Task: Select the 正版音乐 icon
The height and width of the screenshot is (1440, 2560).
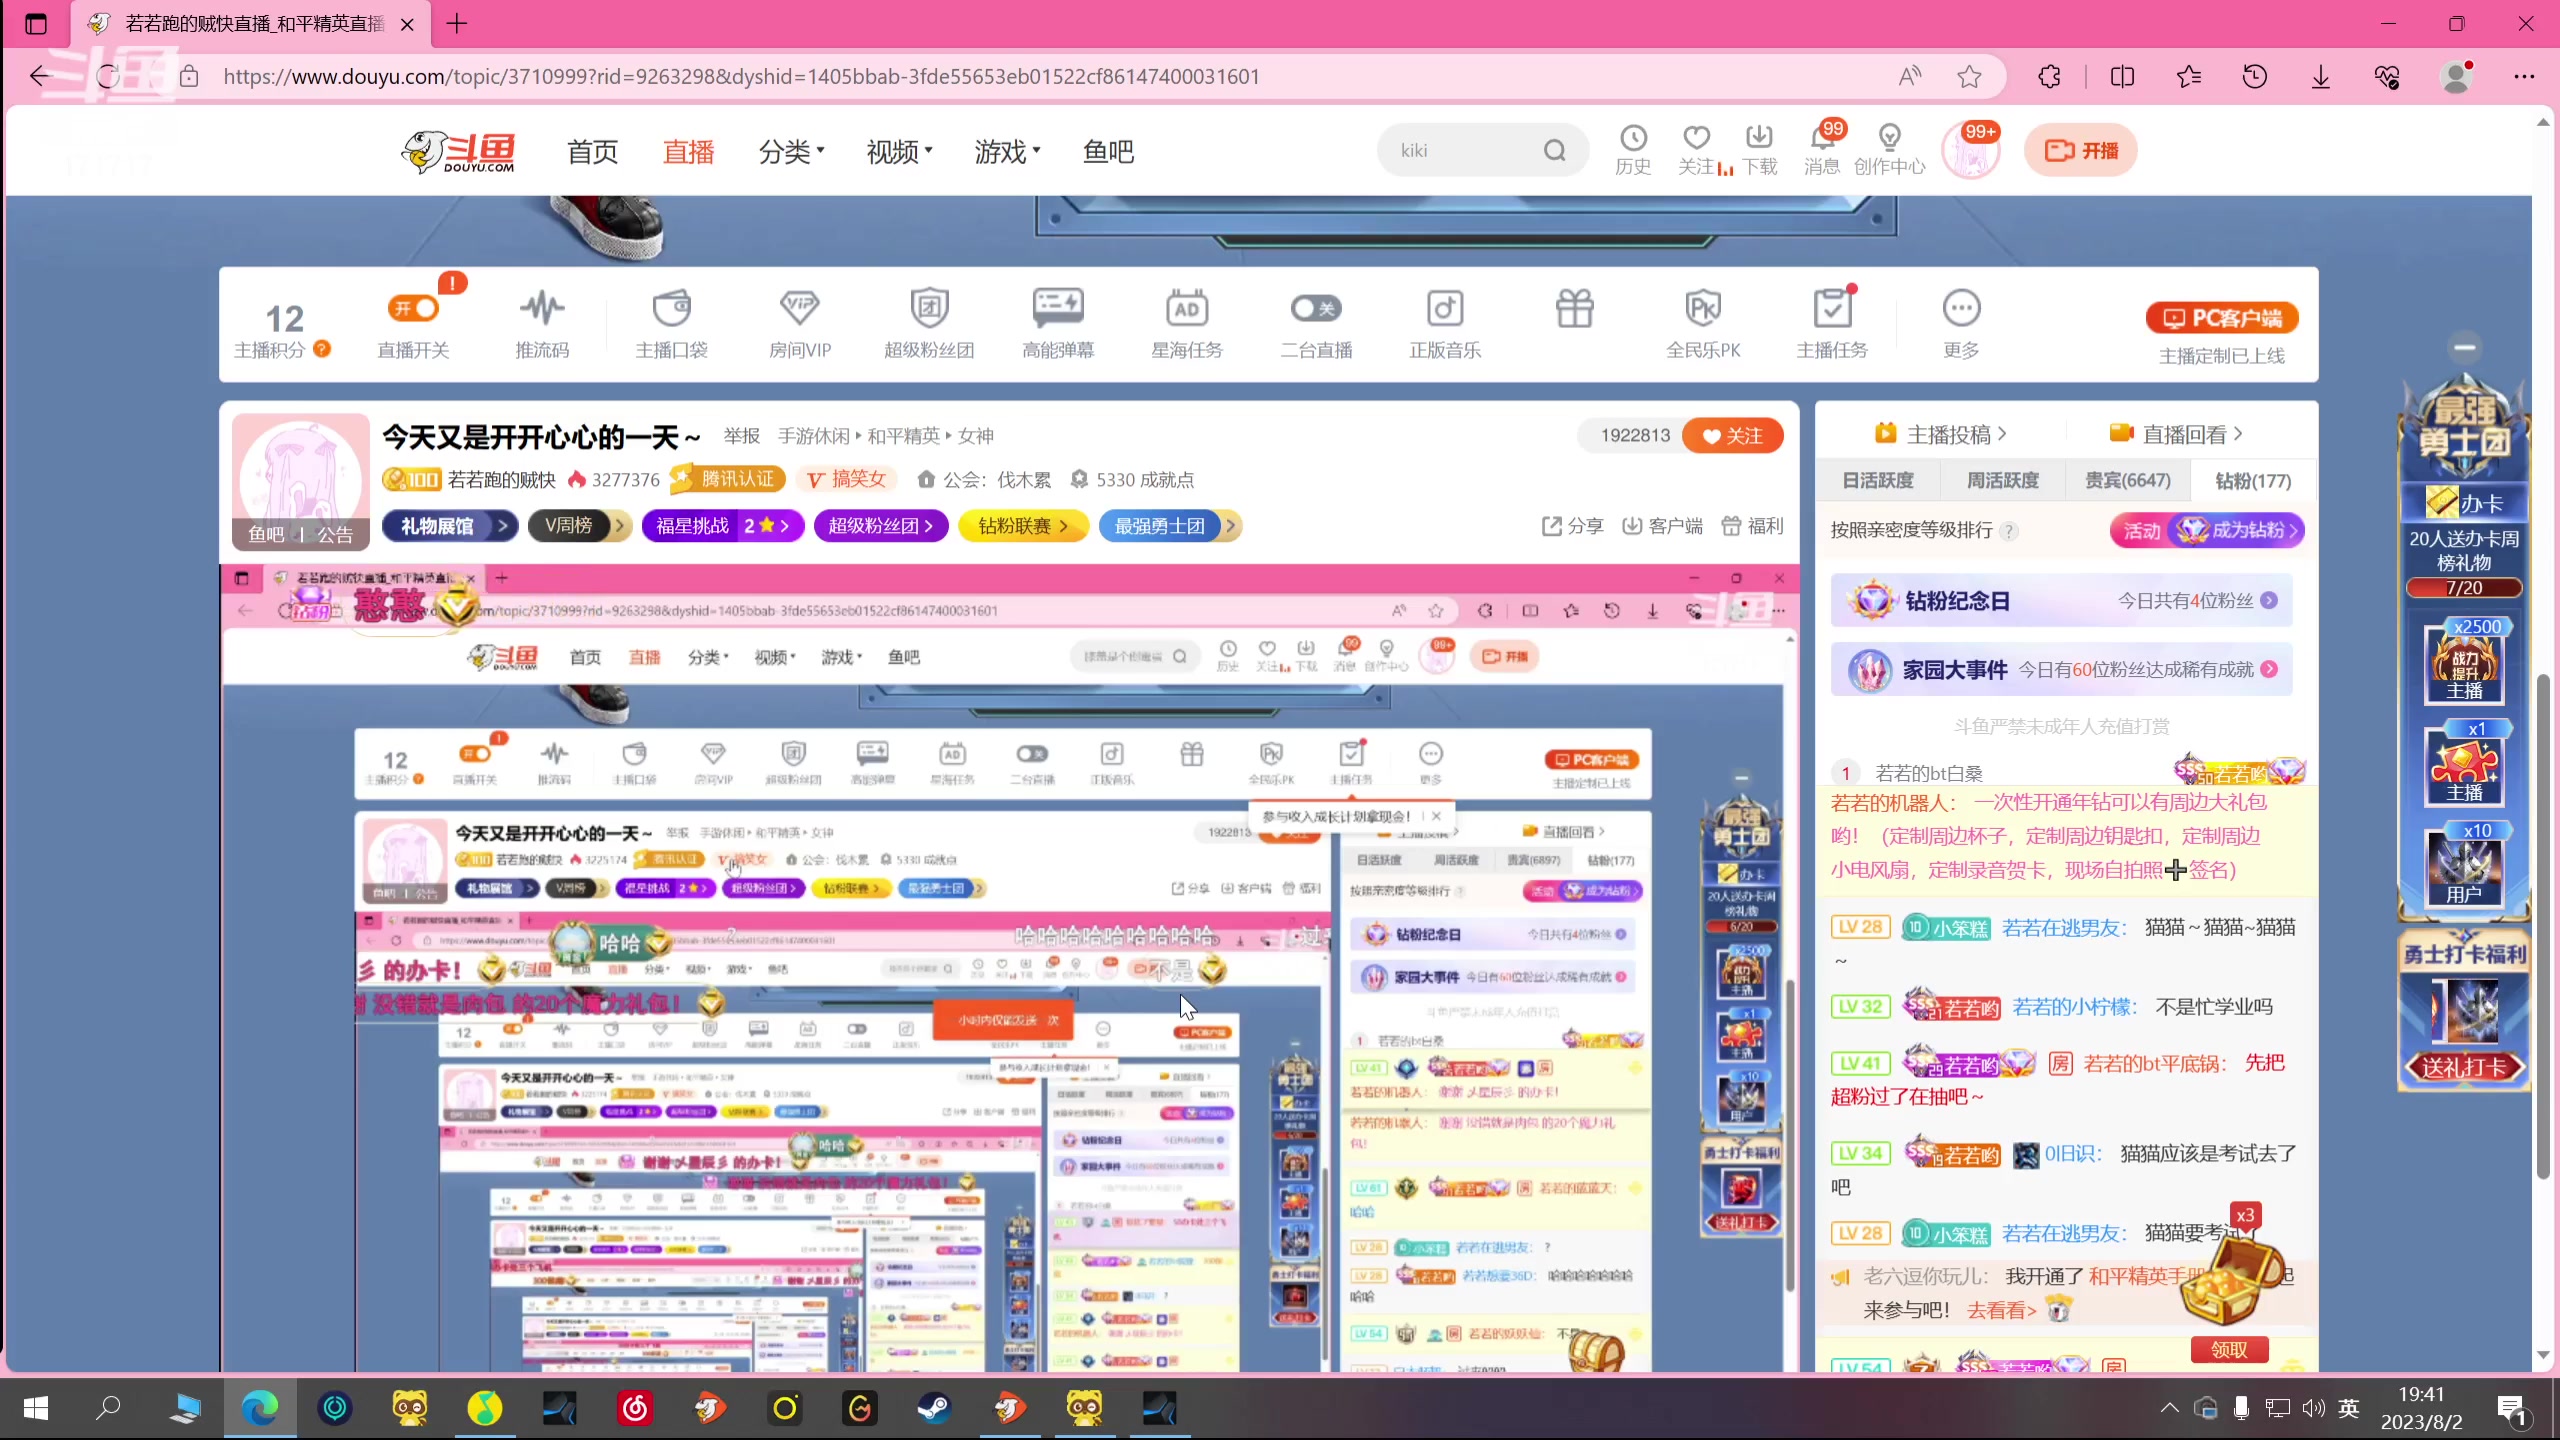Action: click(1444, 320)
